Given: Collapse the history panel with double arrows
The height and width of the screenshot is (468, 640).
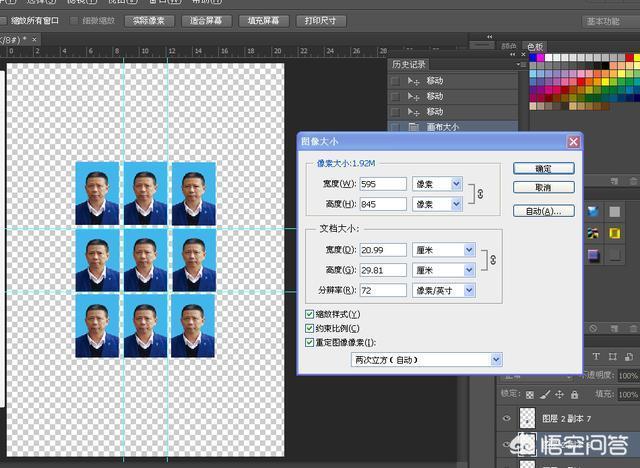Looking at the screenshot, I should [513, 54].
